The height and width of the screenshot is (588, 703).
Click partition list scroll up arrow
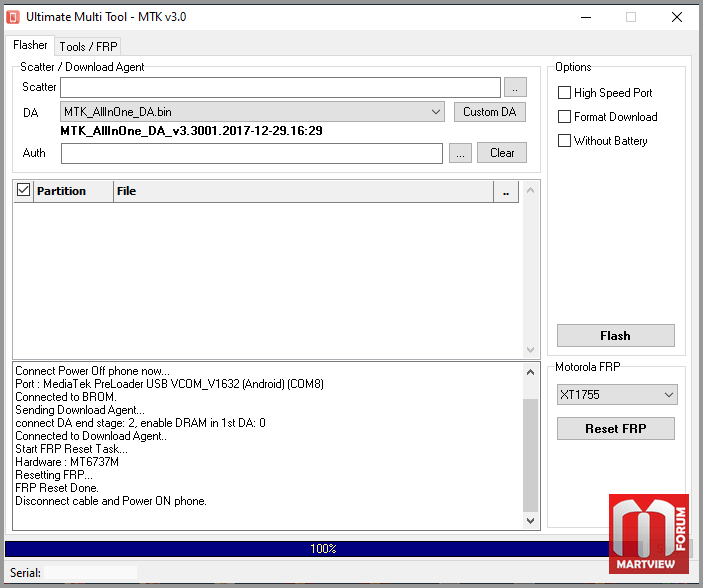click(x=530, y=191)
